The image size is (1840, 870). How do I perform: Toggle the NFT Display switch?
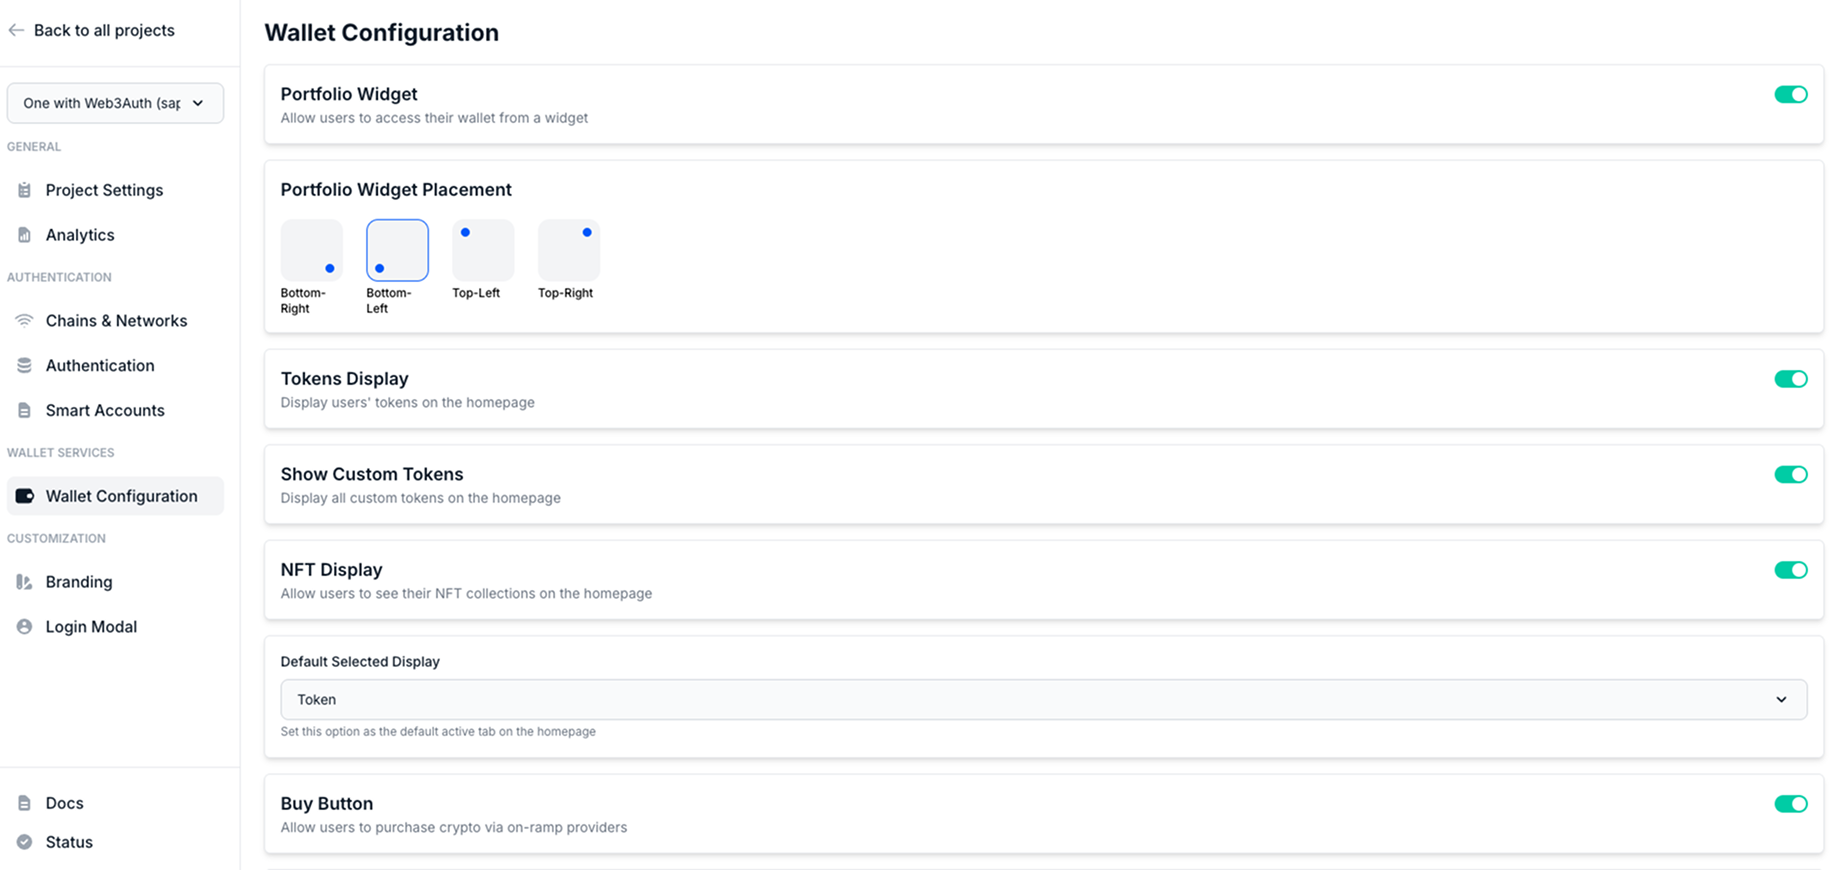pos(1790,570)
